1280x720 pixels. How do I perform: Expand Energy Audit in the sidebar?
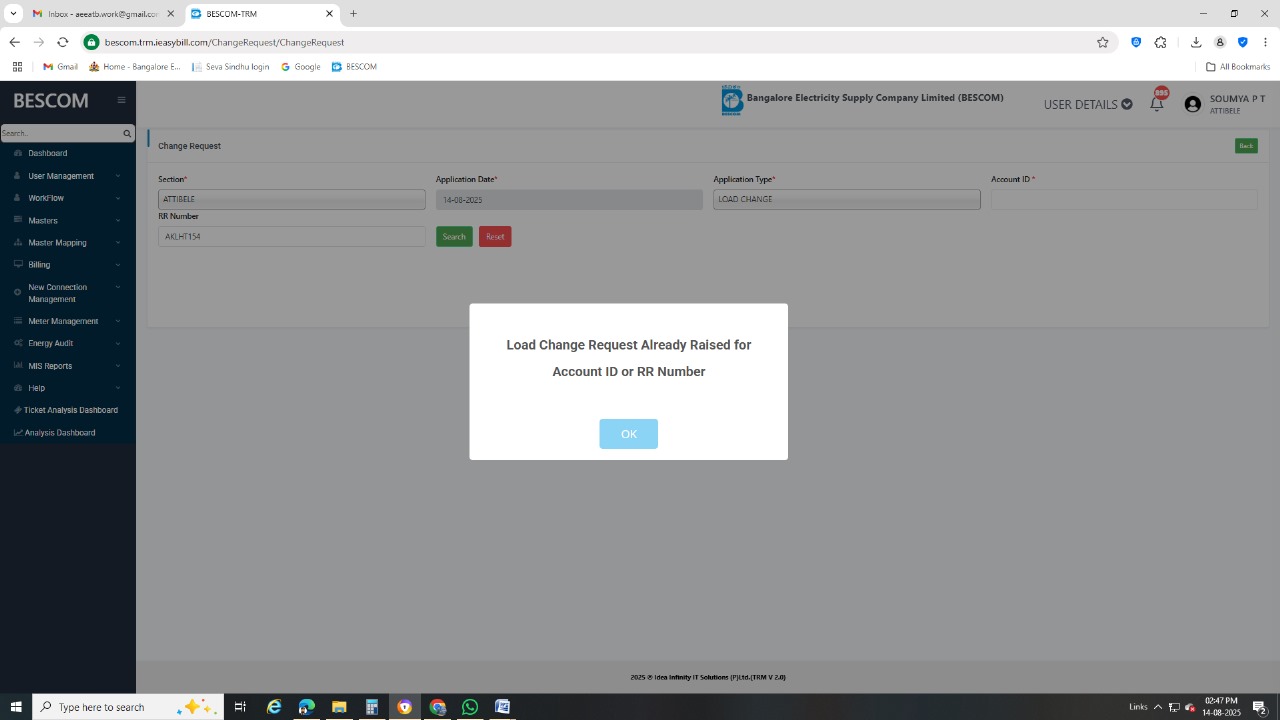[68, 343]
